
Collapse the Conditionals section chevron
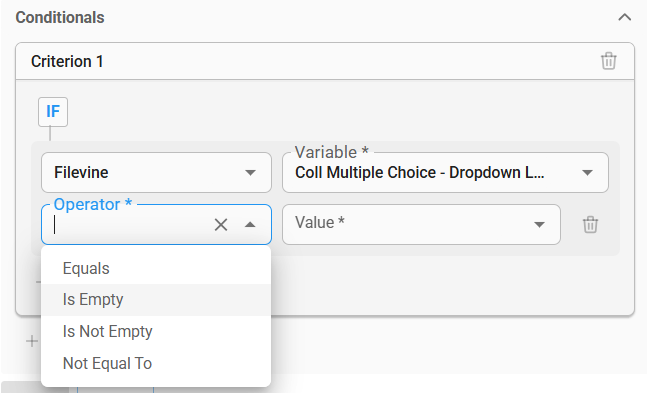tap(624, 17)
